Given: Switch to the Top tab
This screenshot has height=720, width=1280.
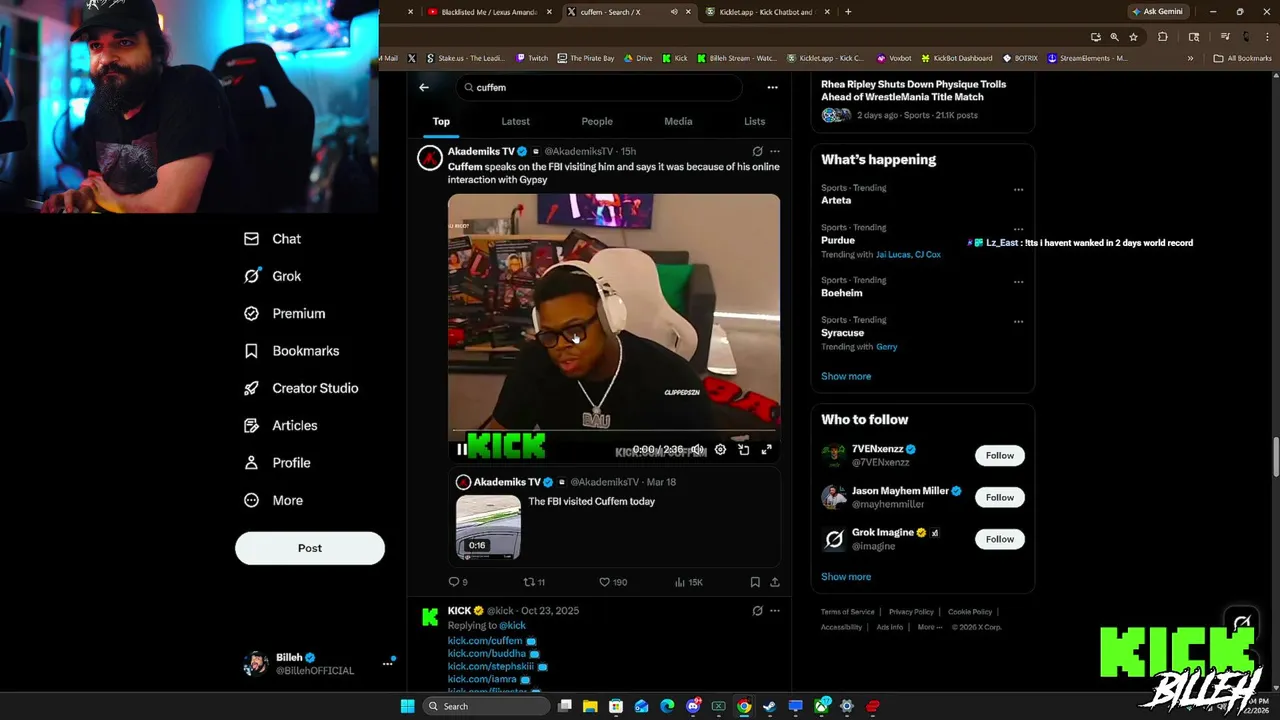Looking at the screenshot, I should point(441,121).
